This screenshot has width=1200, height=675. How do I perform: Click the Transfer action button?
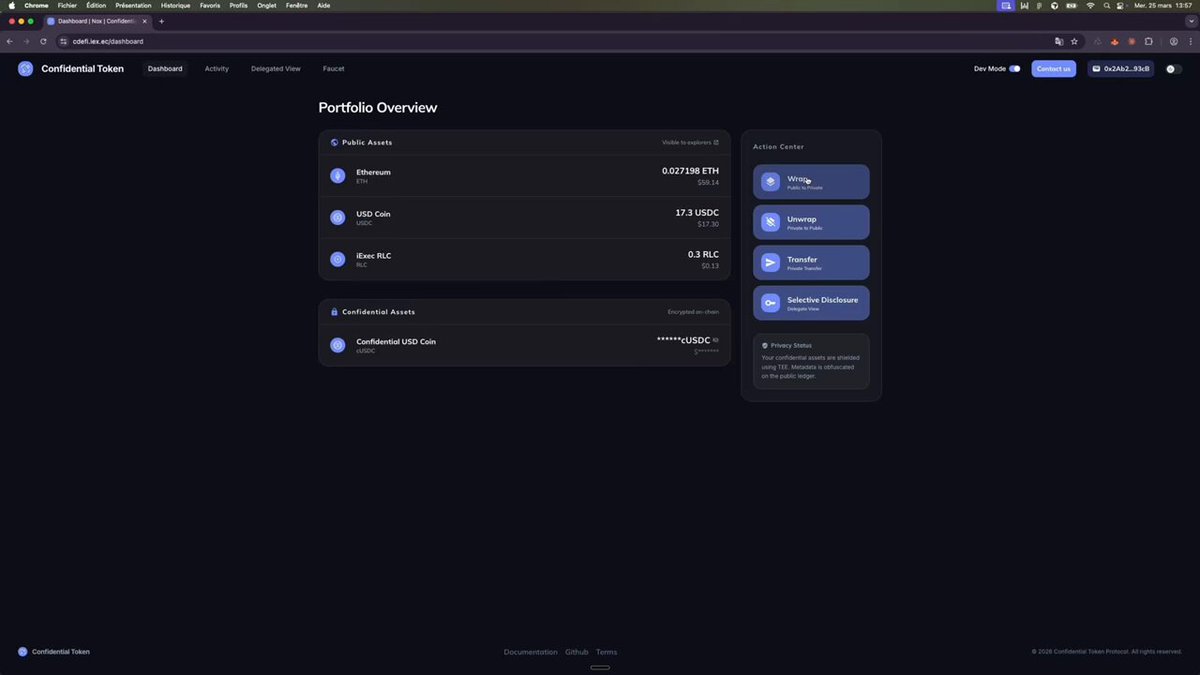coord(811,263)
